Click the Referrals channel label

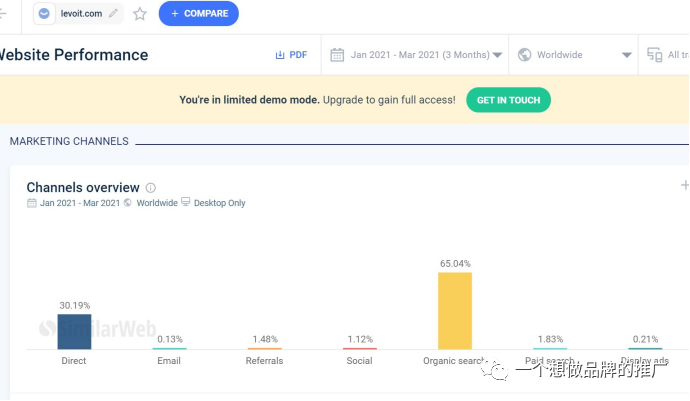click(264, 361)
